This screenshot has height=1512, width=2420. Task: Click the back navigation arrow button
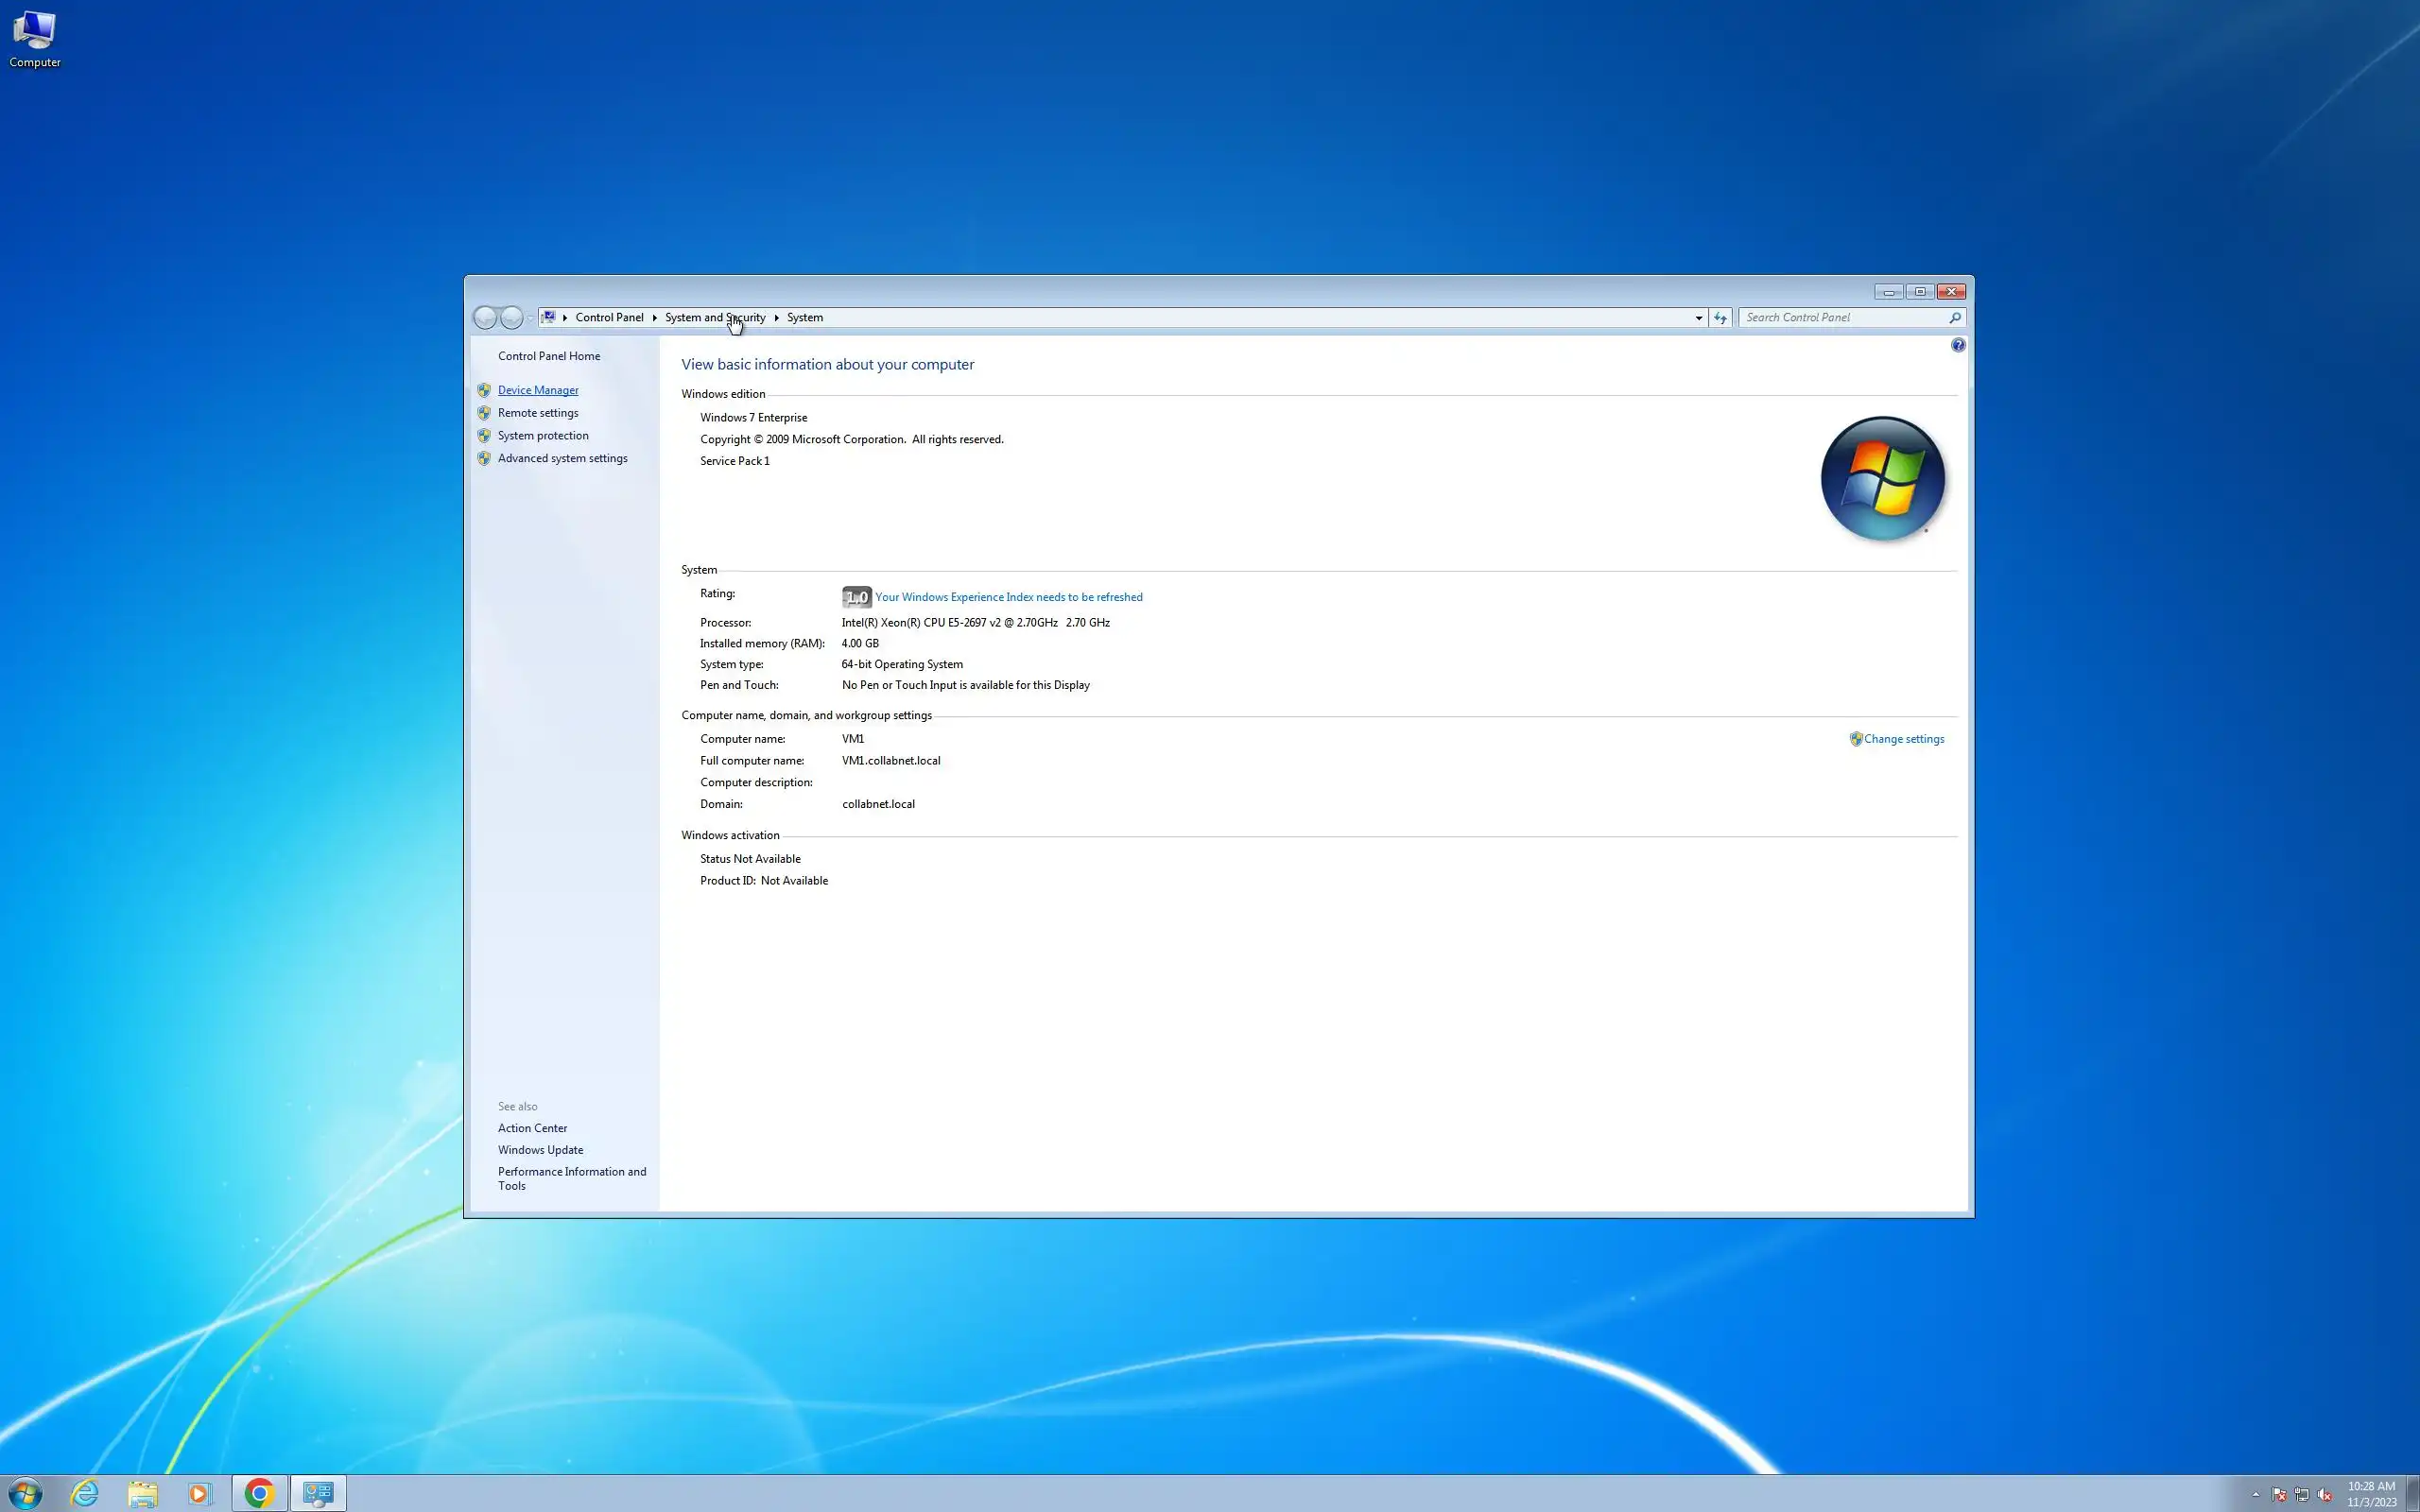click(x=485, y=318)
